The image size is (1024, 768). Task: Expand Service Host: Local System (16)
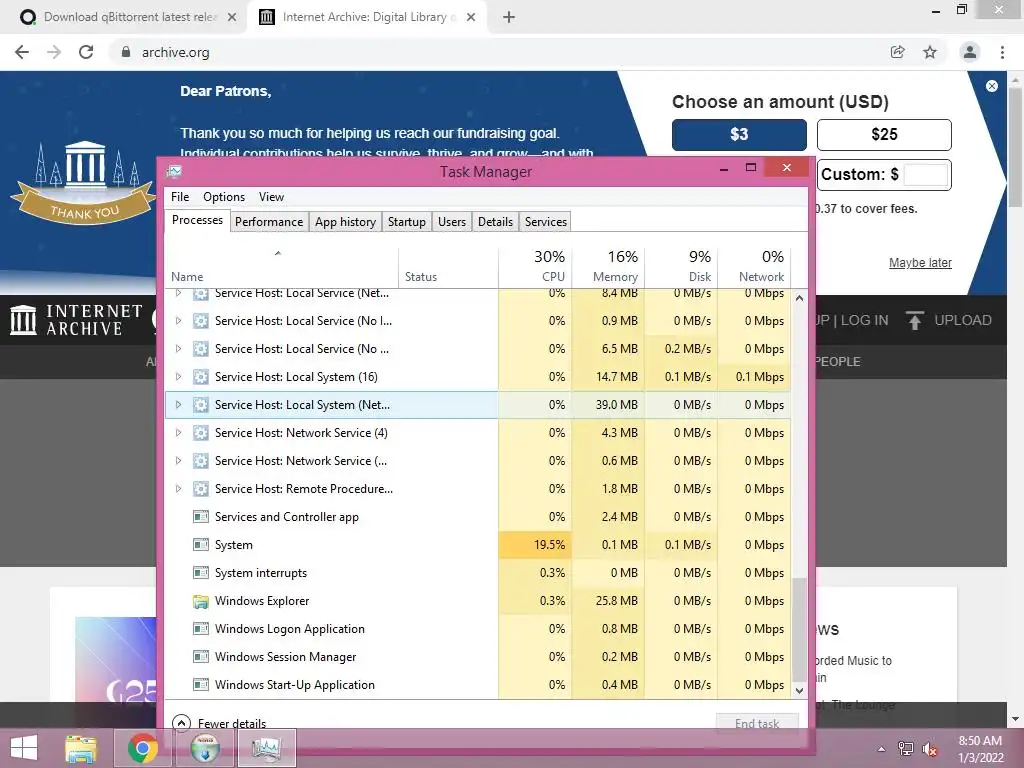pos(178,377)
